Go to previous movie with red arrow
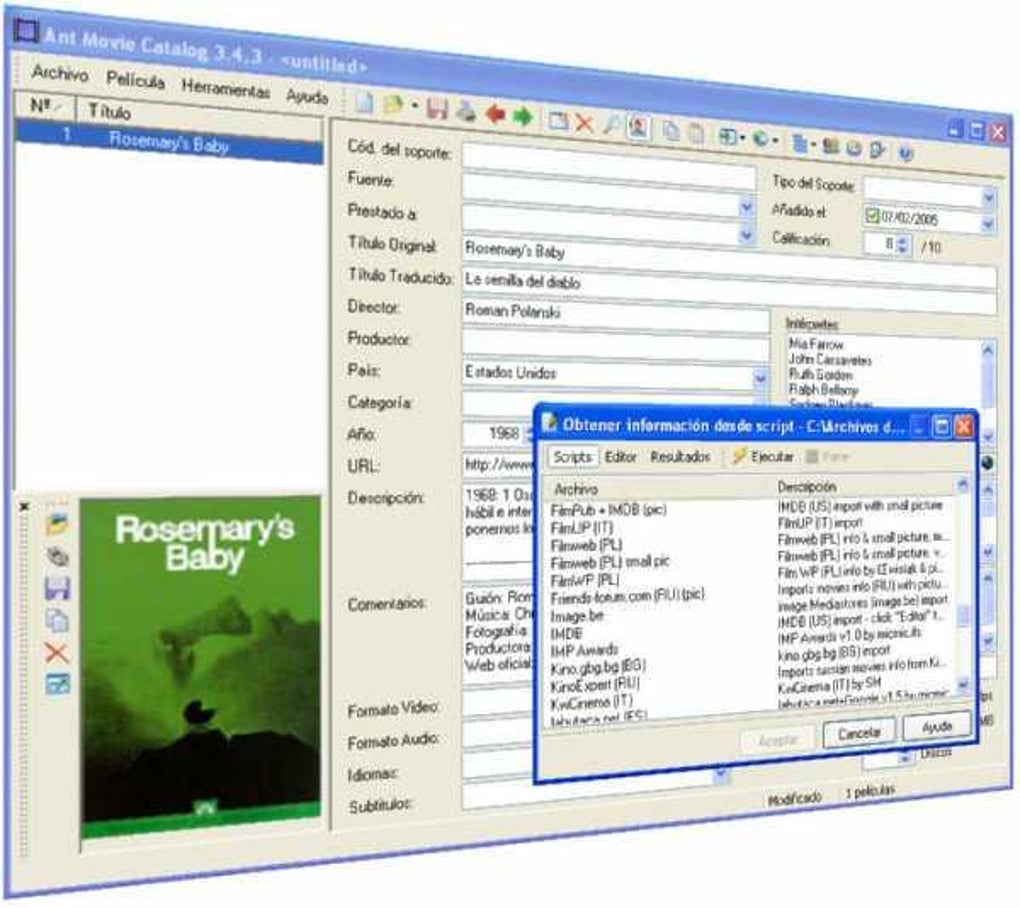1020x908 pixels. coord(495,114)
